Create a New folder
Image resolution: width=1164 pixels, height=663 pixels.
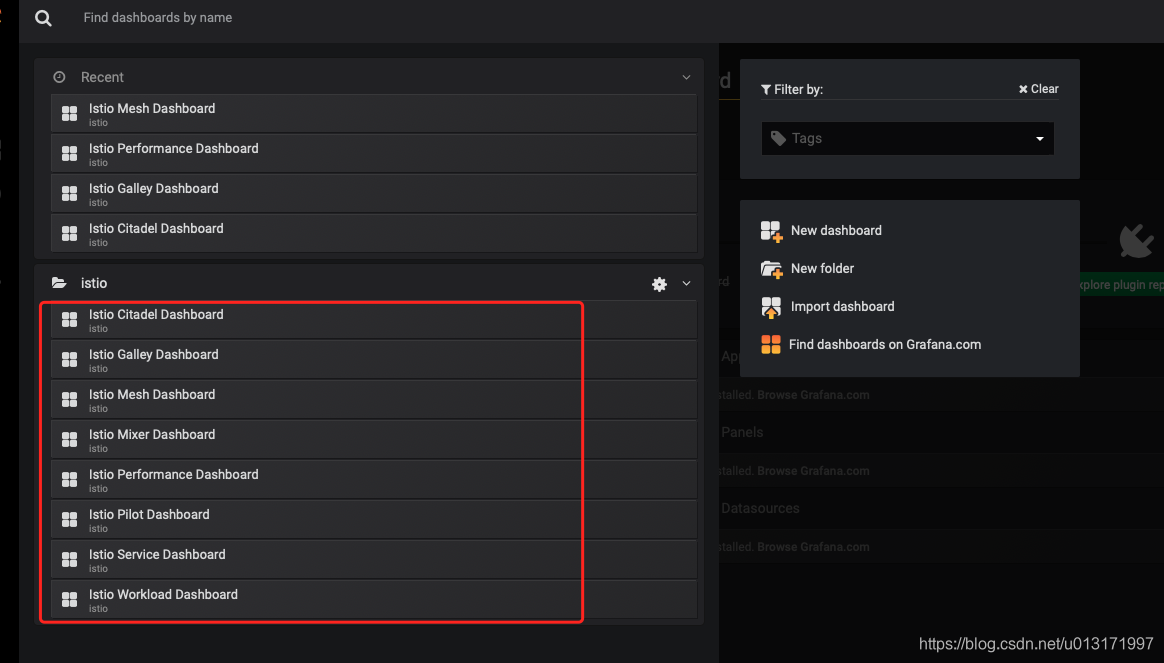(x=823, y=269)
